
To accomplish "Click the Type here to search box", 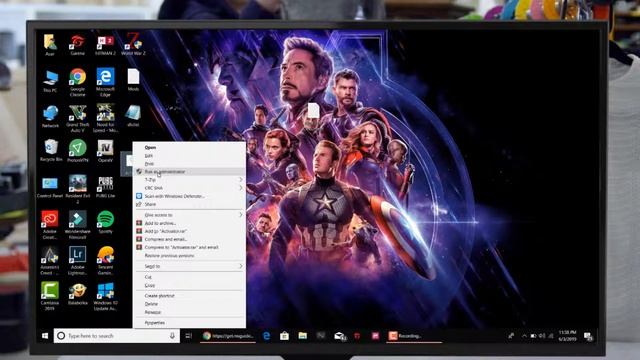I will pyautogui.click(x=117, y=336).
